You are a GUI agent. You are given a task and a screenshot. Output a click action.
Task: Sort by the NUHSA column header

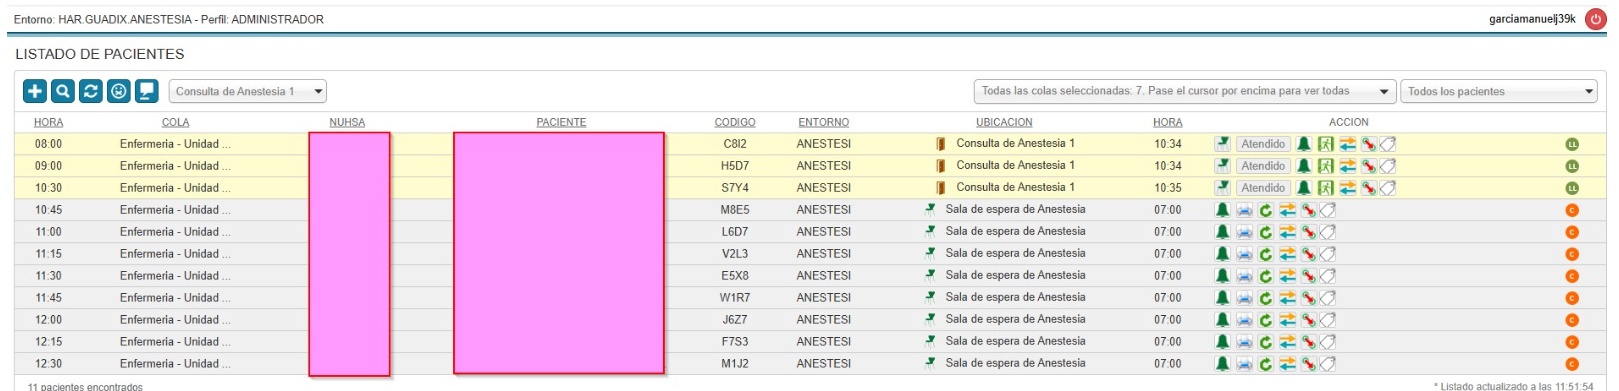(x=347, y=122)
